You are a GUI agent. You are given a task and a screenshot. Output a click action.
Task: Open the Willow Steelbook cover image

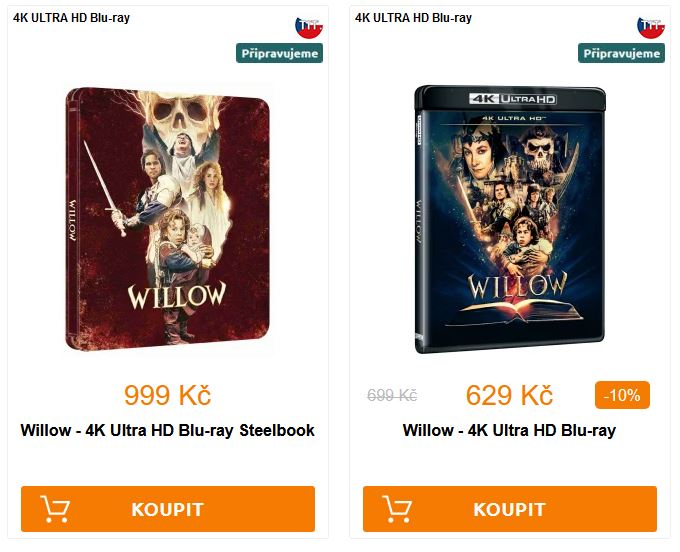(167, 219)
